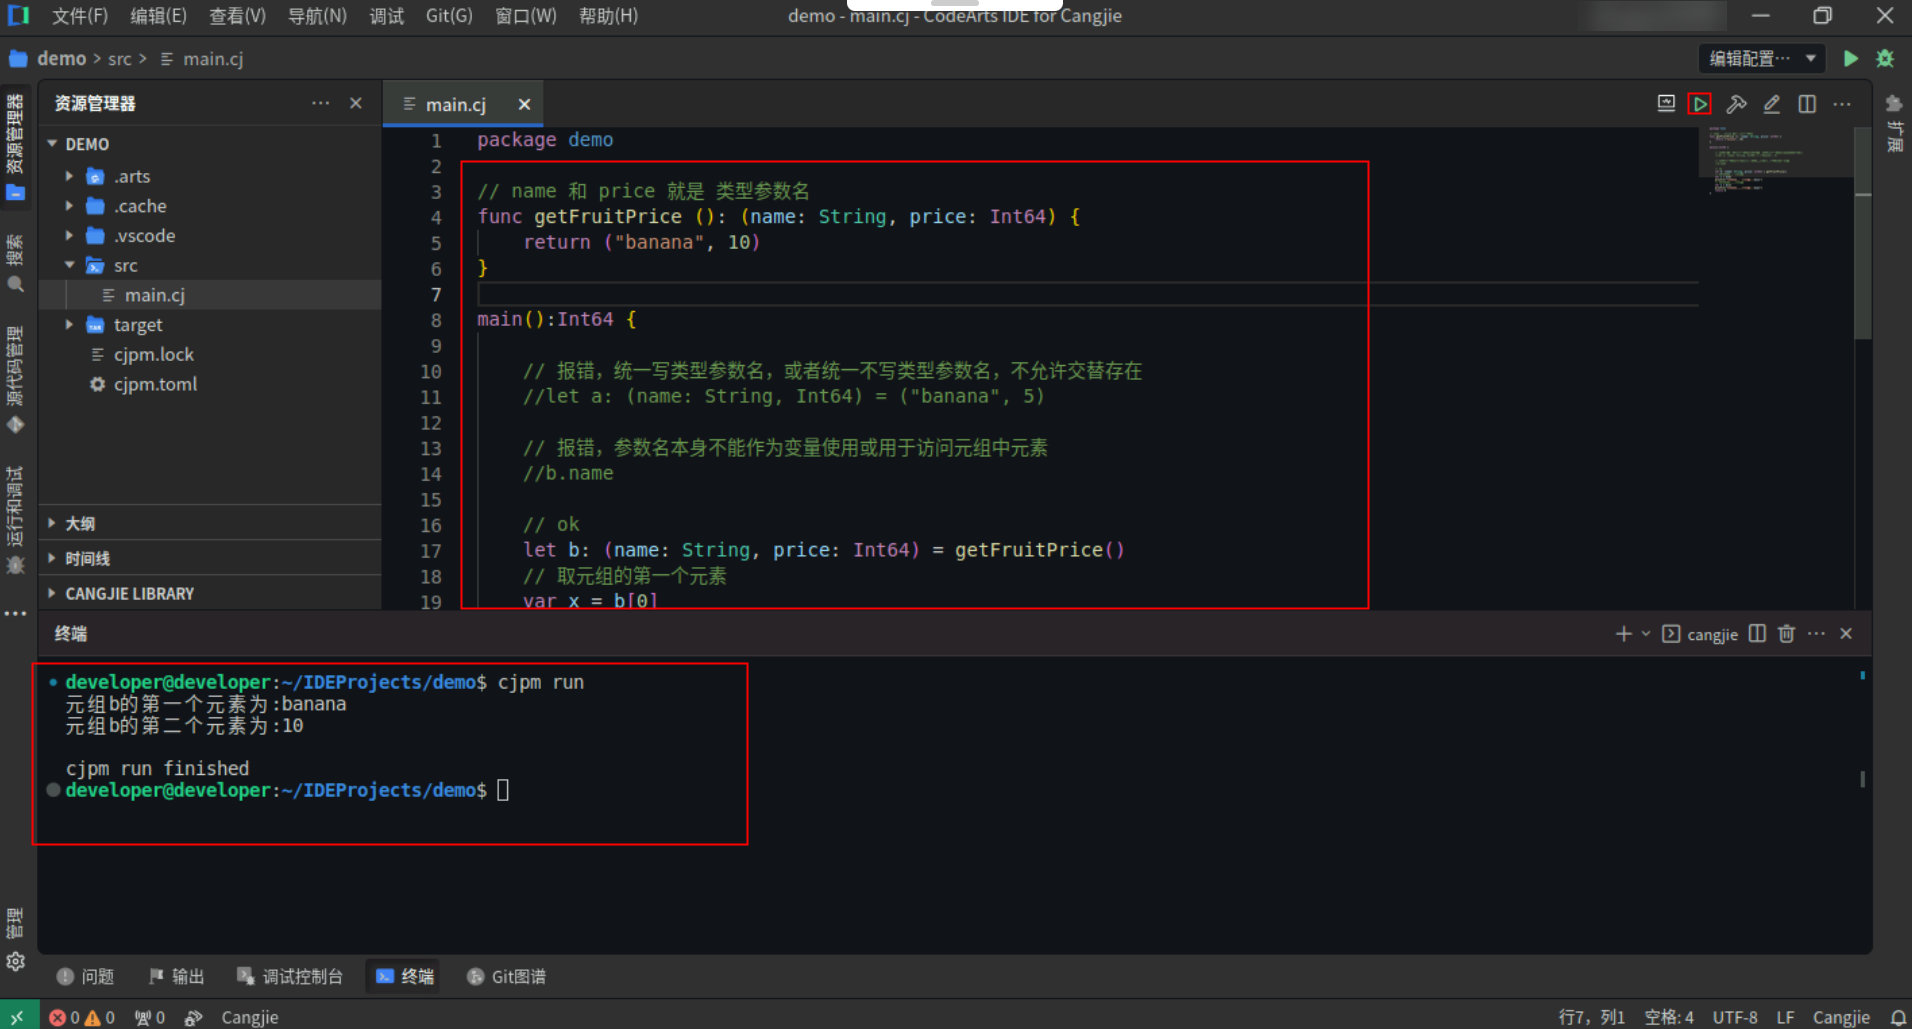Open editor more actions ellipsis
Image resolution: width=1912 pixels, height=1029 pixels.
point(1842,104)
